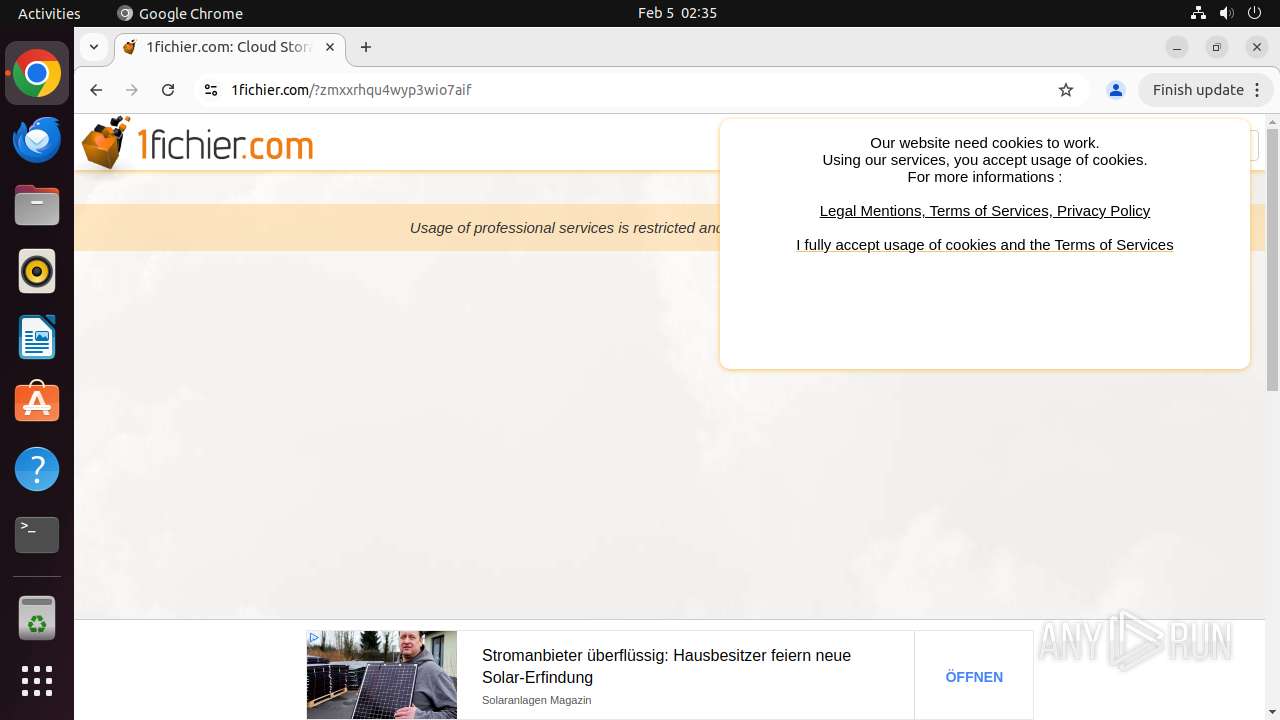The image size is (1280, 720).
Task: Open a new browser tab
Action: click(366, 47)
